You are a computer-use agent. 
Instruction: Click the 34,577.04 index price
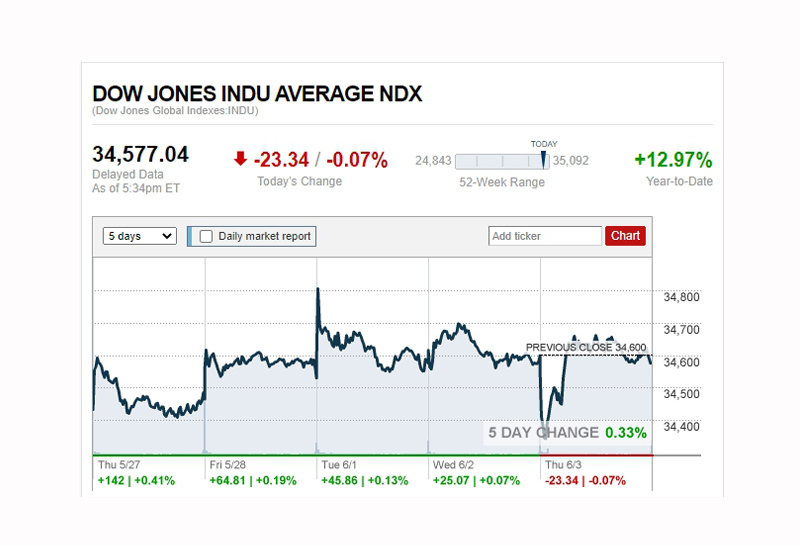click(x=140, y=155)
